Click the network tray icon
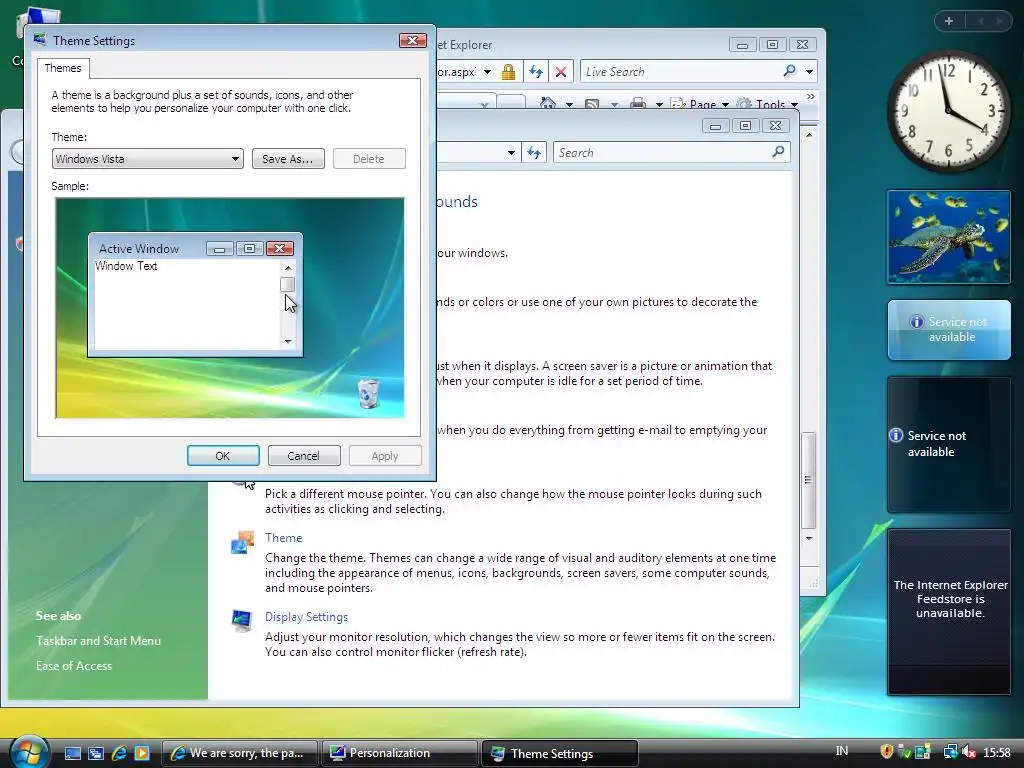 click(x=950, y=752)
